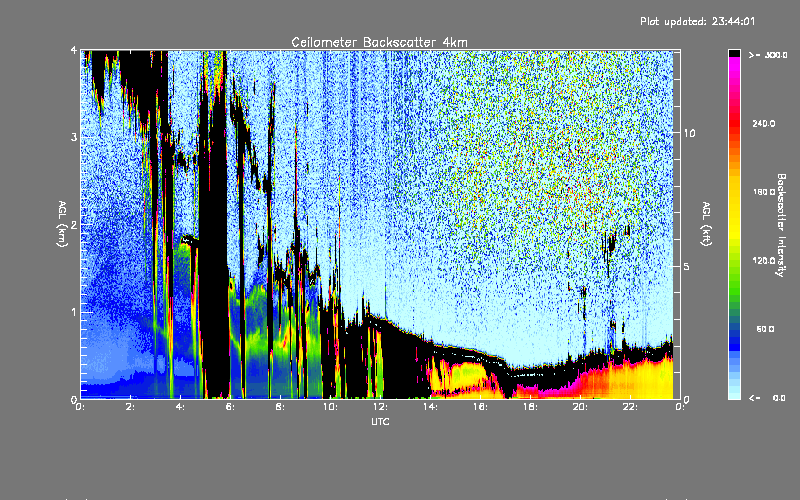This screenshot has height=500, width=800.
Task: Click the '12:' UTC time tick
Action: pyautogui.click(x=380, y=407)
